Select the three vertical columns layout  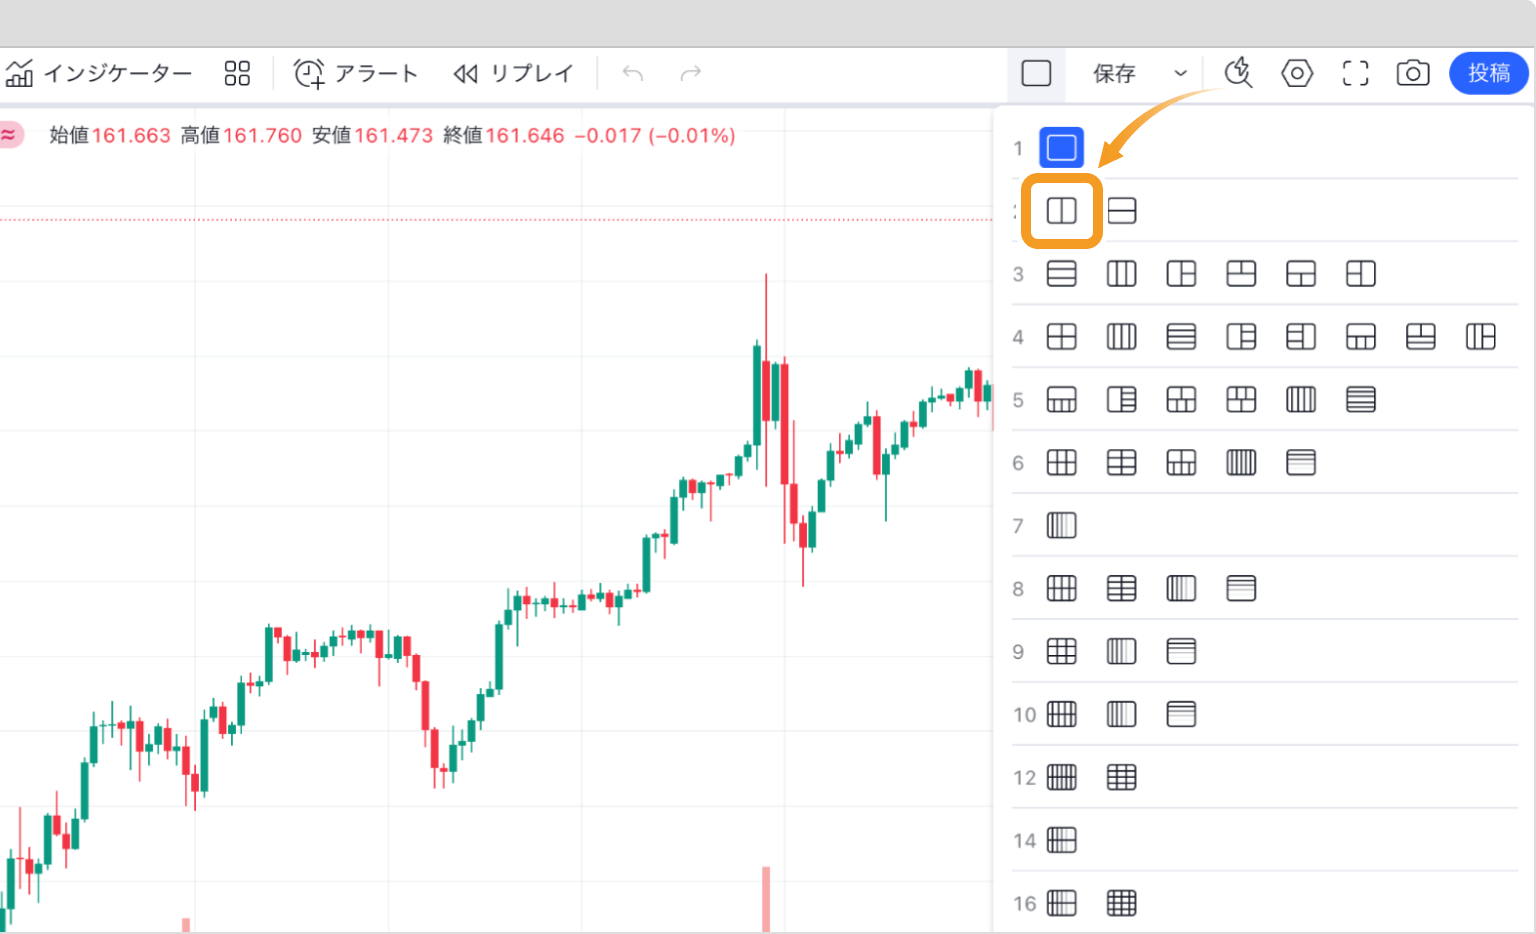[1122, 274]
